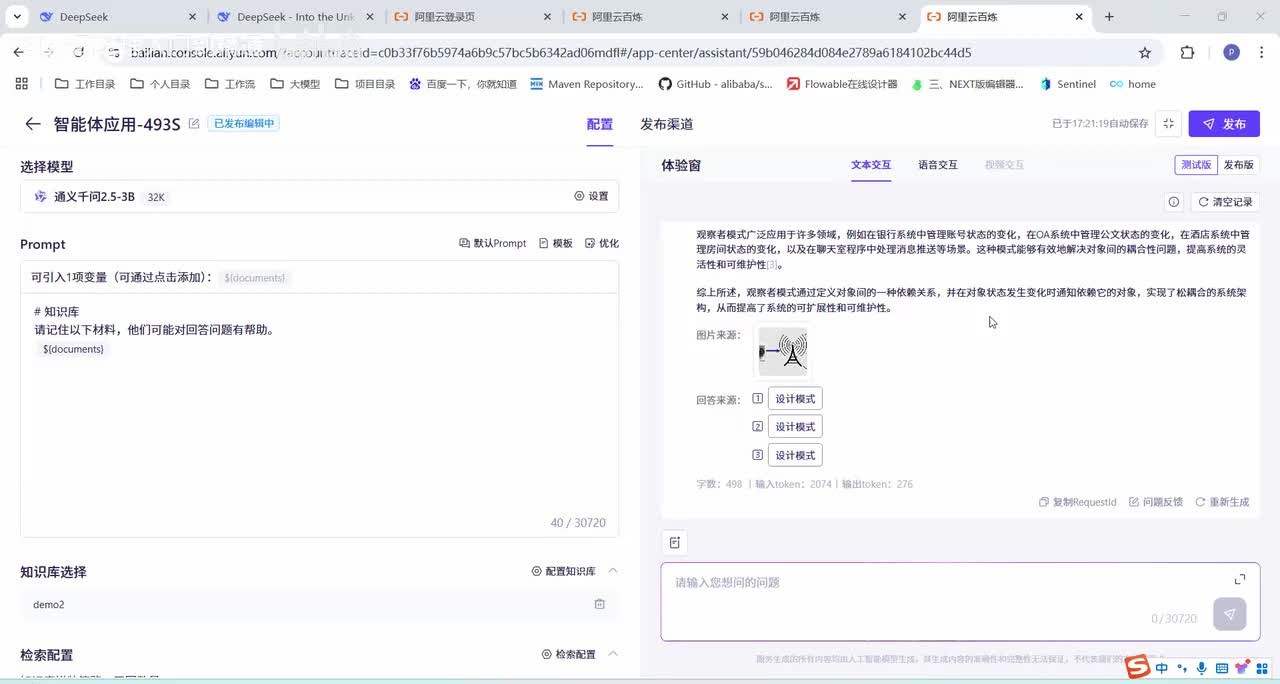
Task: Open answer source 2 设计模式
Action: 795,427
